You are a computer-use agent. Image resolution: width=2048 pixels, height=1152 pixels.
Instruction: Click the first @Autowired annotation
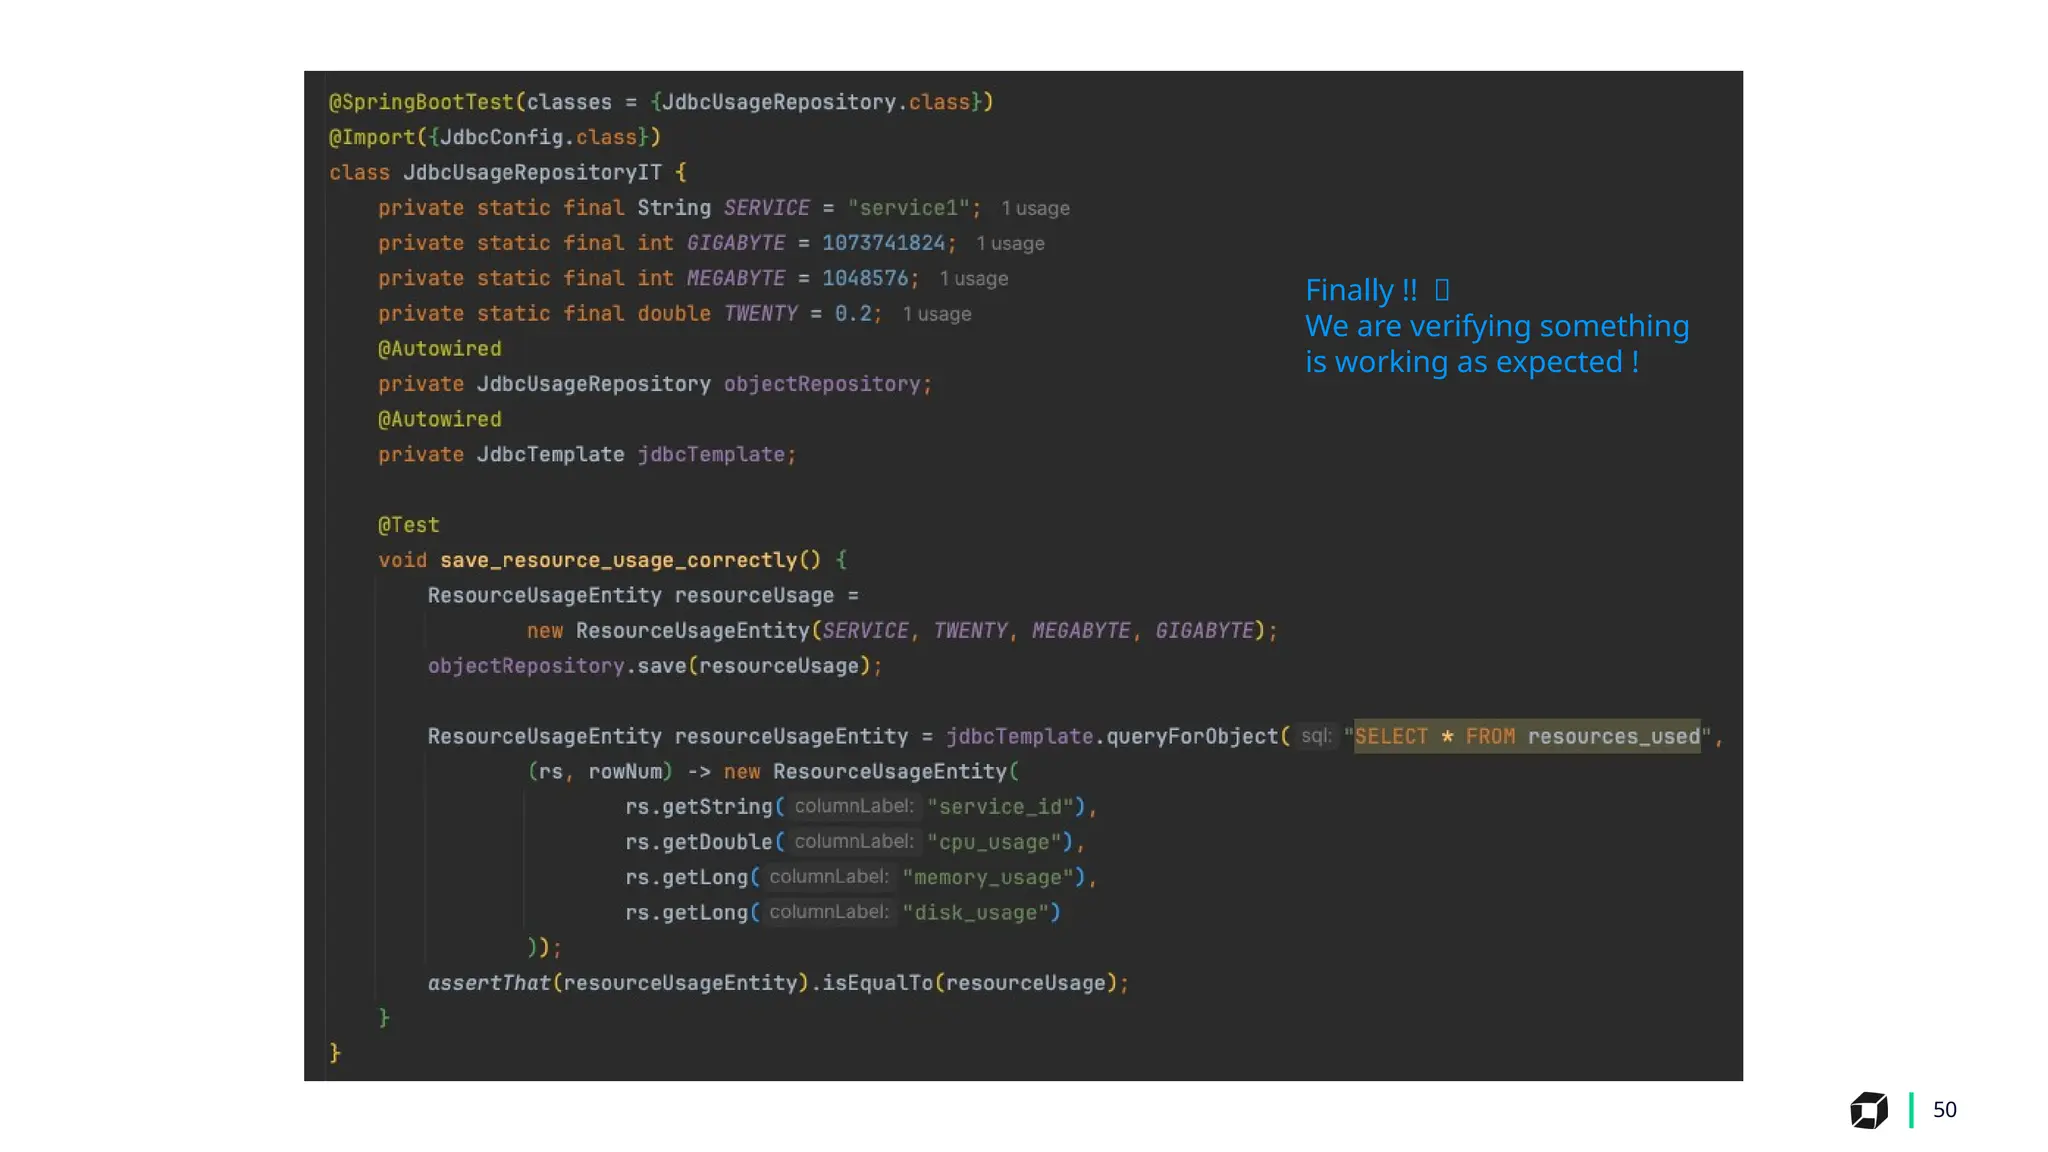point(439,349)
